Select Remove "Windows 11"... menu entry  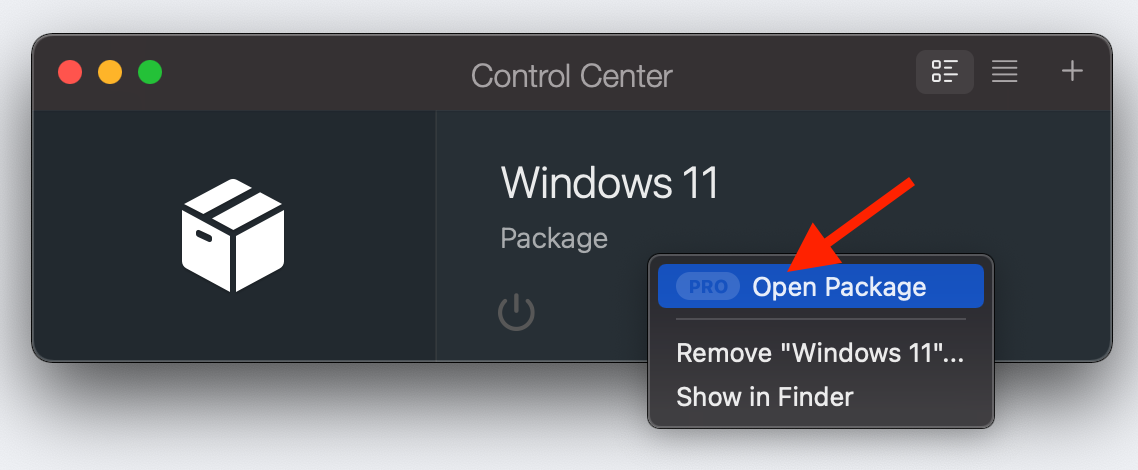coord(820,353)
